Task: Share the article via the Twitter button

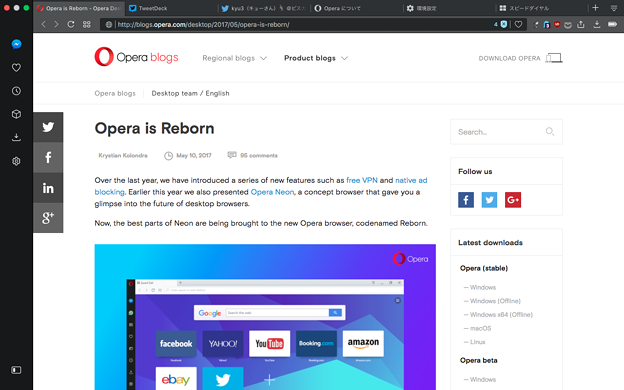Action: (x=48, y=127)
